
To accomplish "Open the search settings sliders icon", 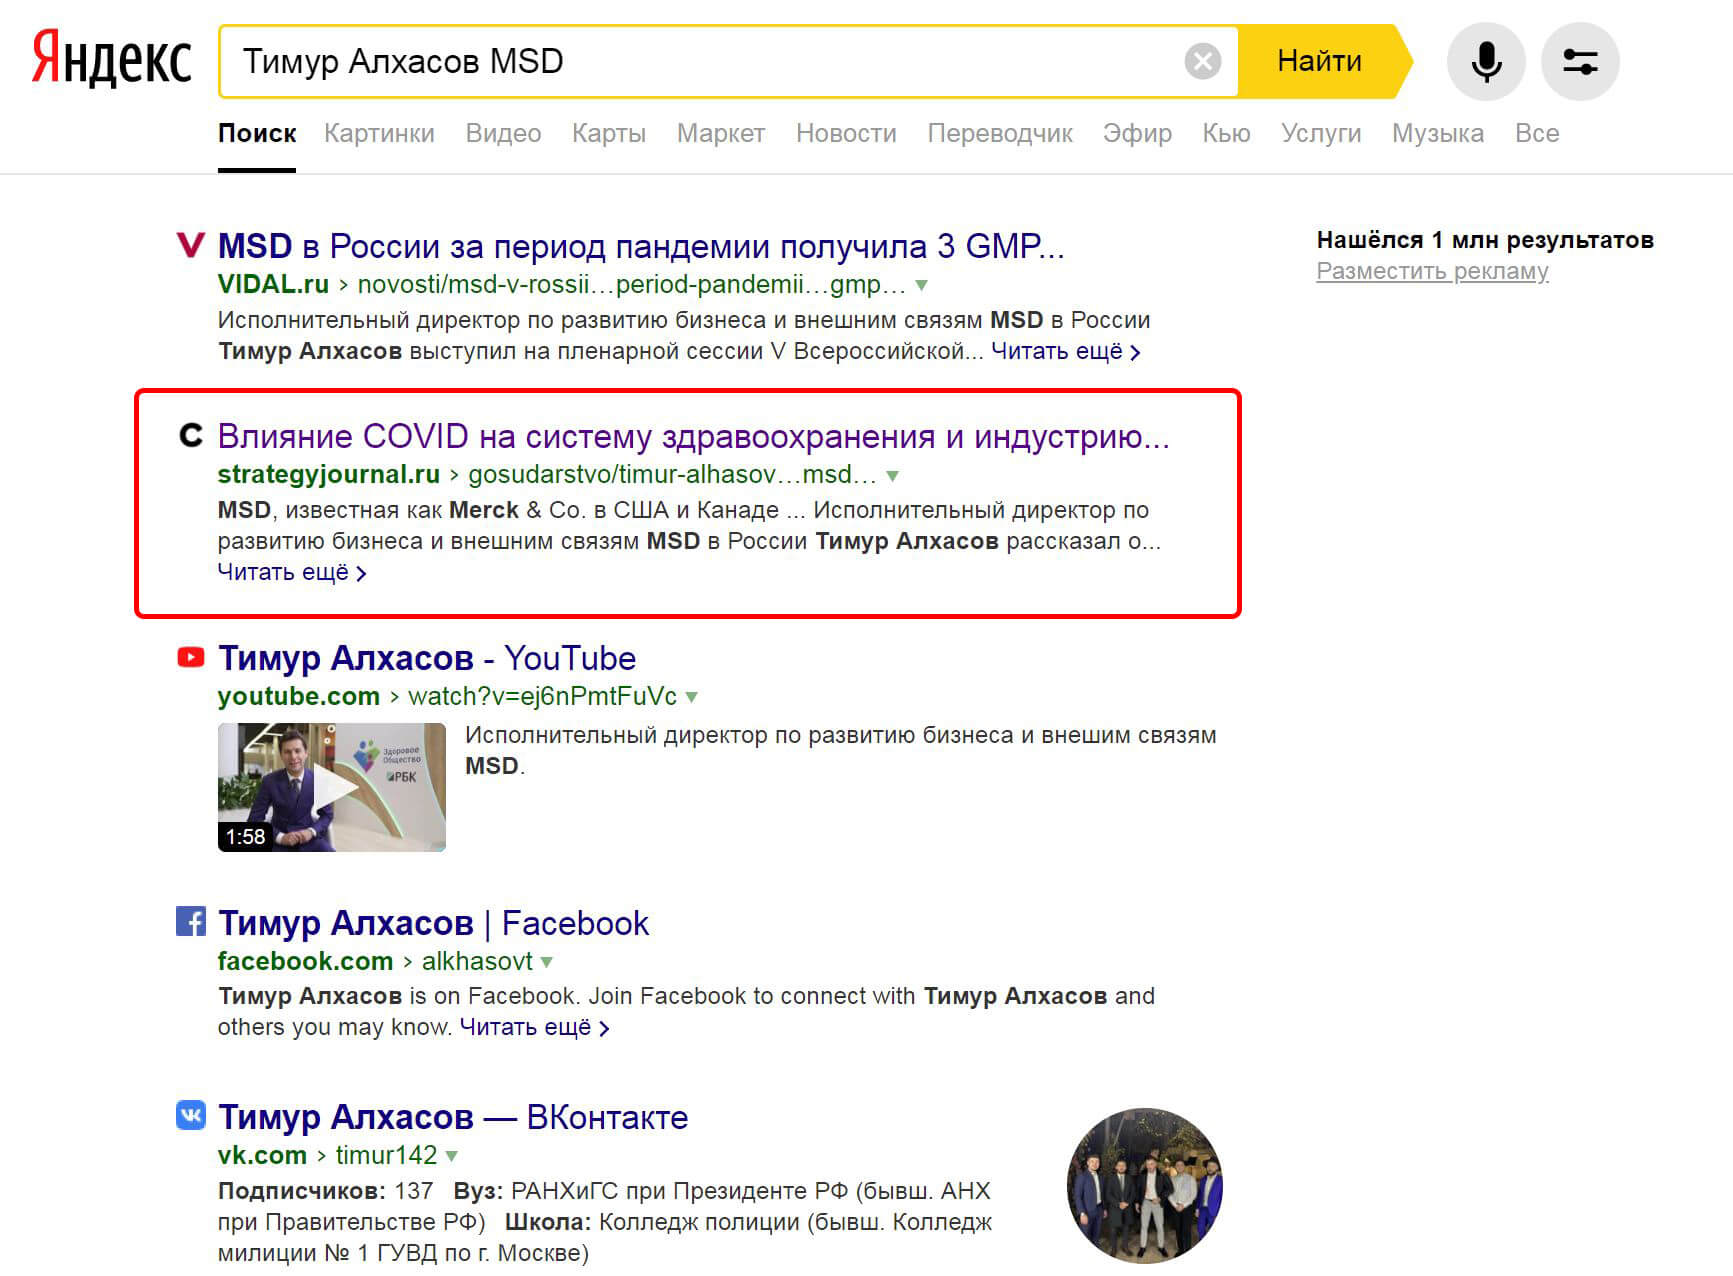I will [1580, 62].
